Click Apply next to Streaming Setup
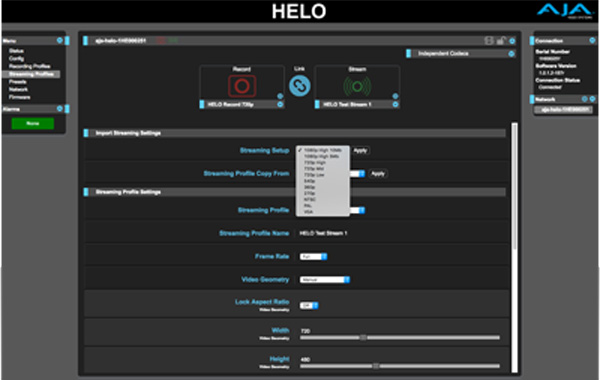This screenshot has width=600, height=380. (360, 150)
